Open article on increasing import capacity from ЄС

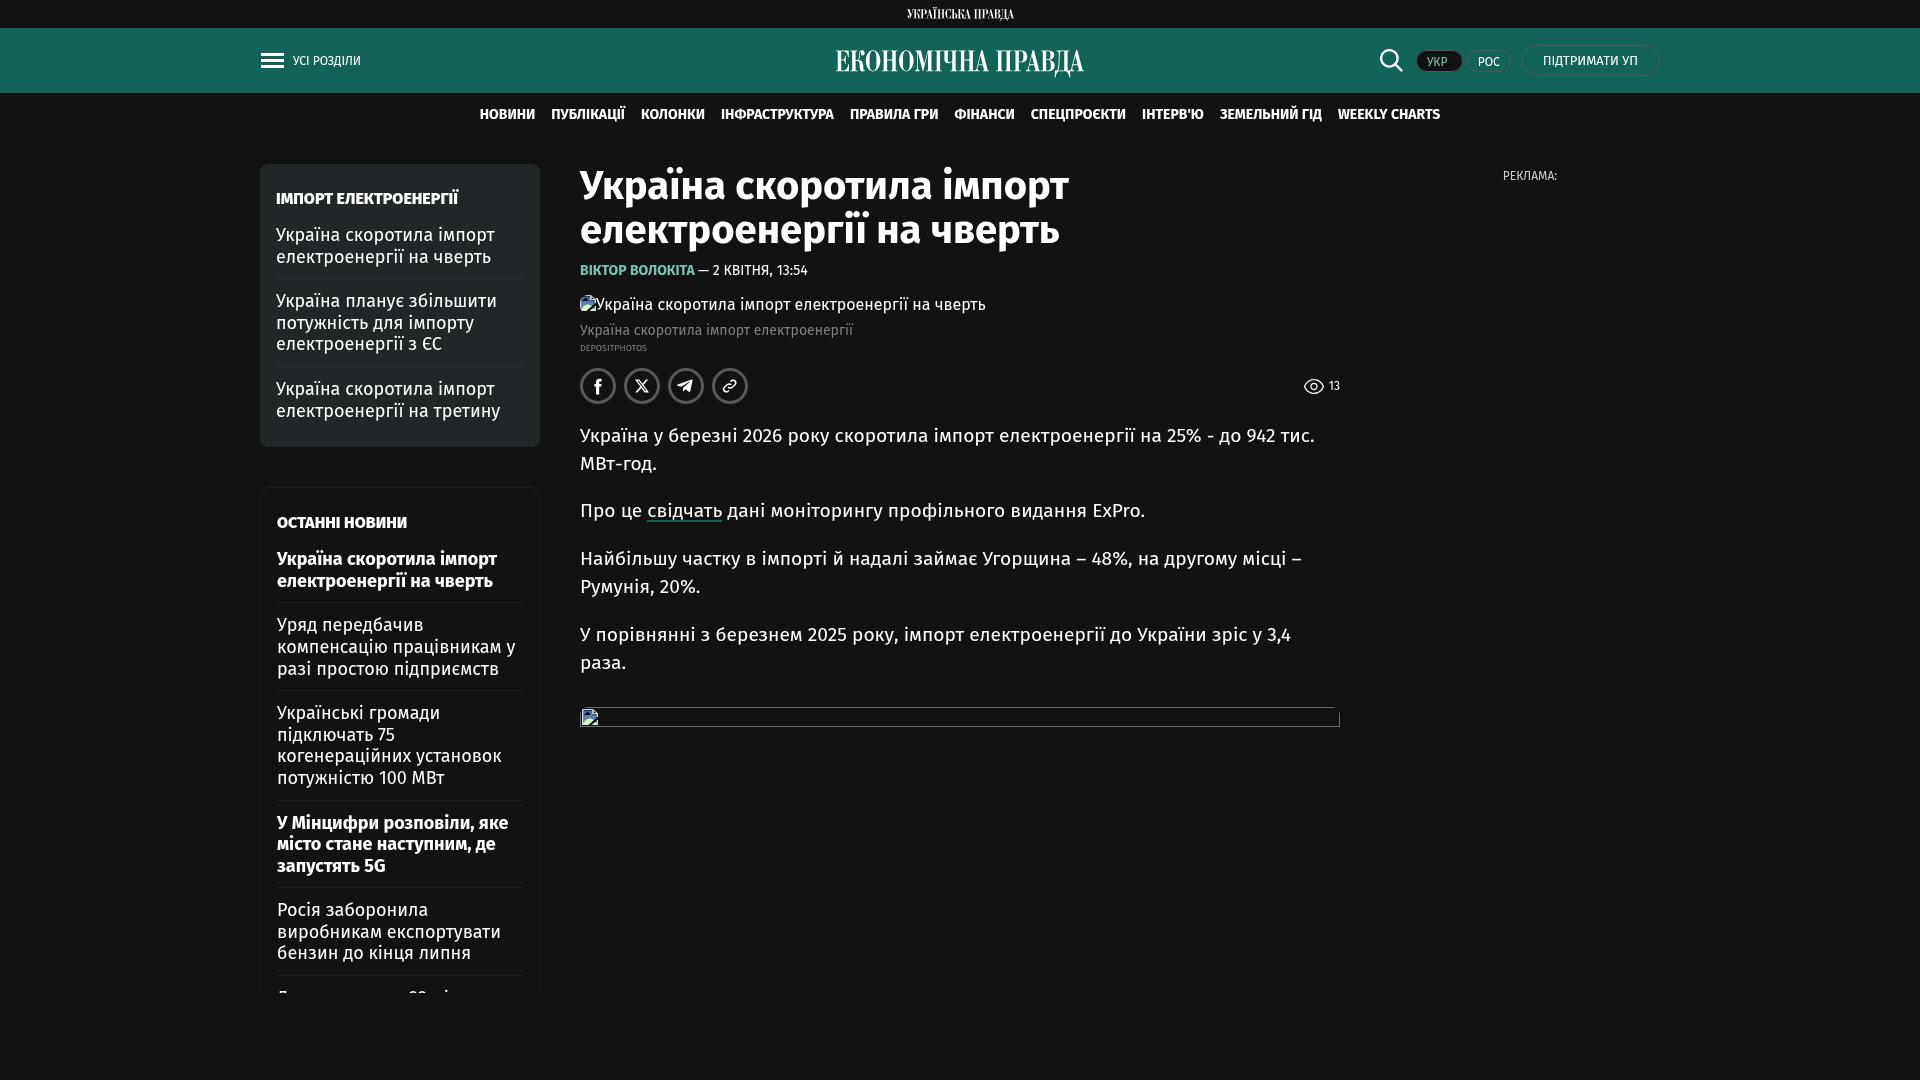pyautogui.click(x=386, y=323)
